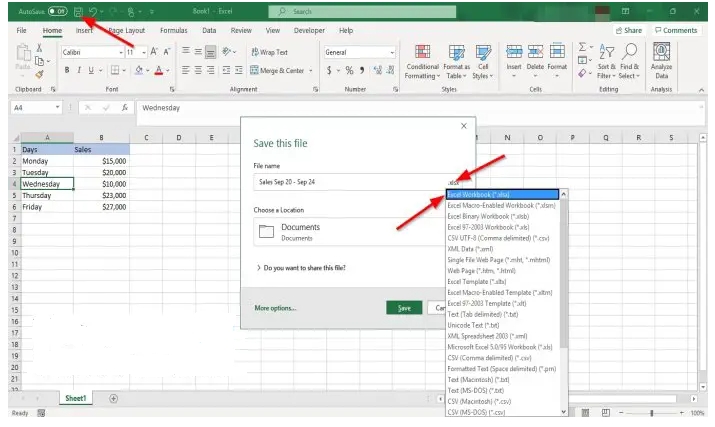Click the AutoSum sigma icon
Viewport: 715px width, 427px height.
pyautogui.click(x=583, y=47)
